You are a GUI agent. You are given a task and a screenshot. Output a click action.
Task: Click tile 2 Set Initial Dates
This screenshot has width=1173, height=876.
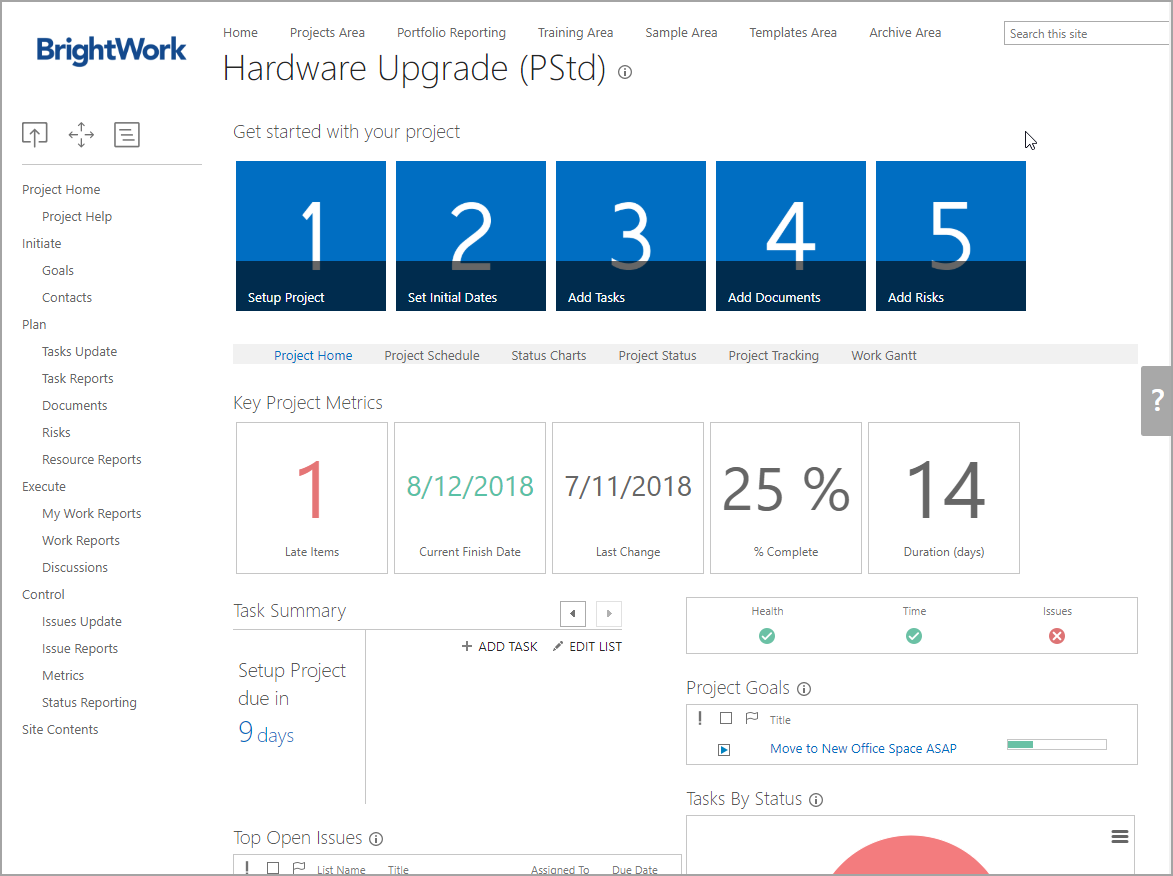pyautogui.click(x=471, y=236)
